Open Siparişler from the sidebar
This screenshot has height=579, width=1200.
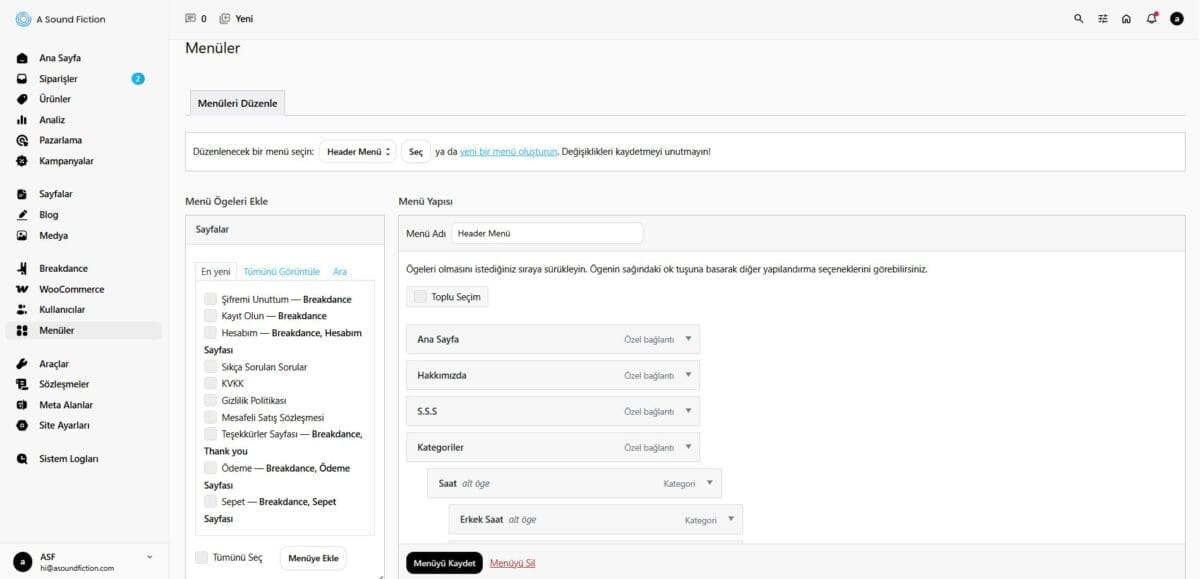tap(58, 79)
